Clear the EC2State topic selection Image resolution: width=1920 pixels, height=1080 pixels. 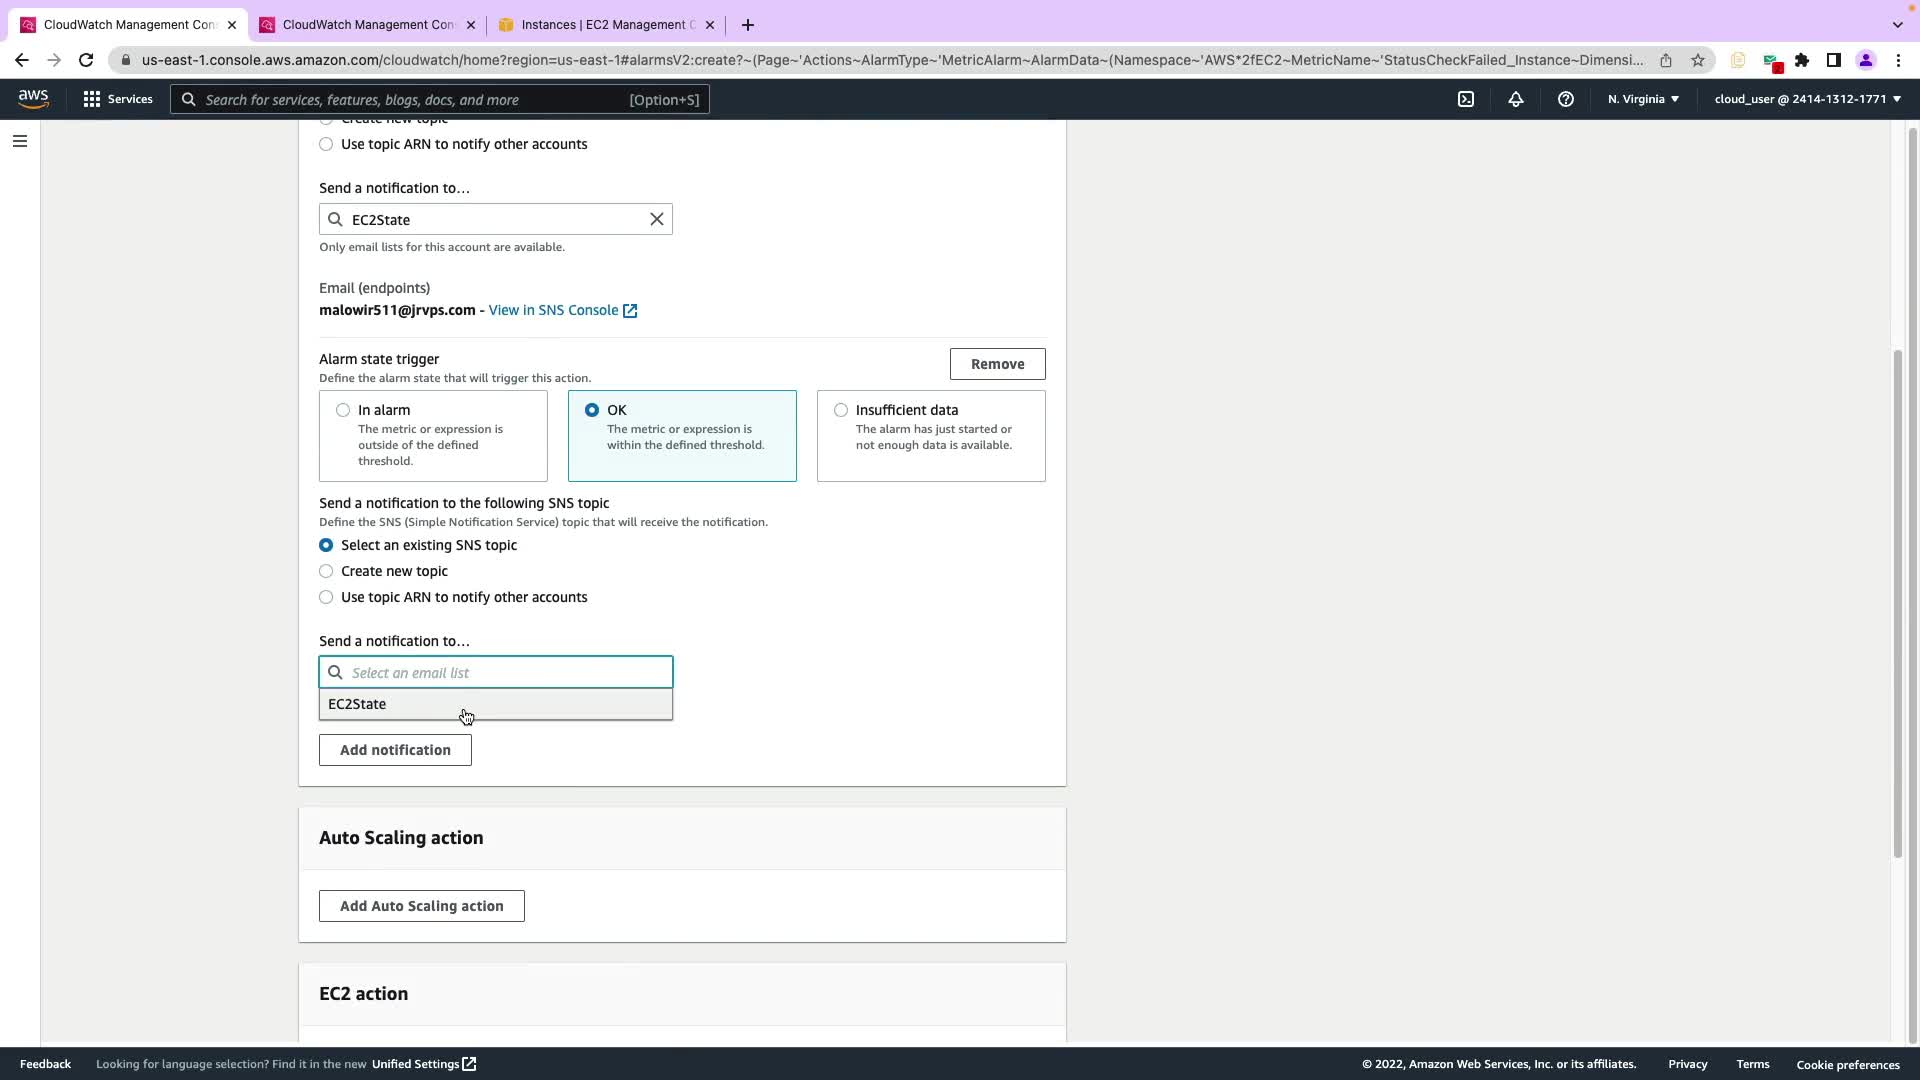tap(656, 219)
